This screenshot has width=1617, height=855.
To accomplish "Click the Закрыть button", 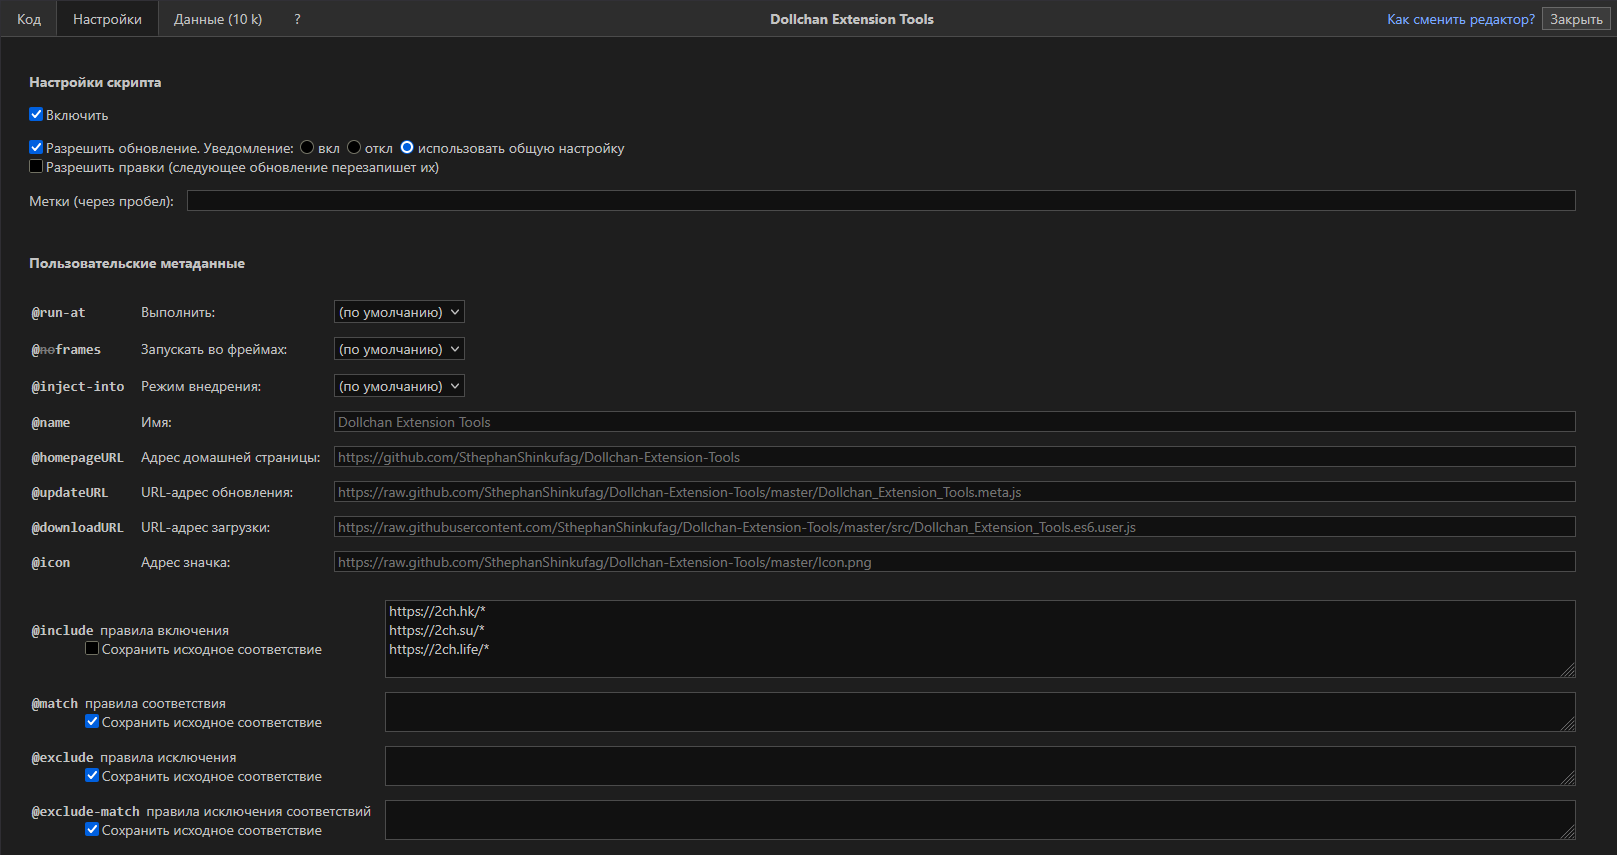I will click(x=1576, y=19).
